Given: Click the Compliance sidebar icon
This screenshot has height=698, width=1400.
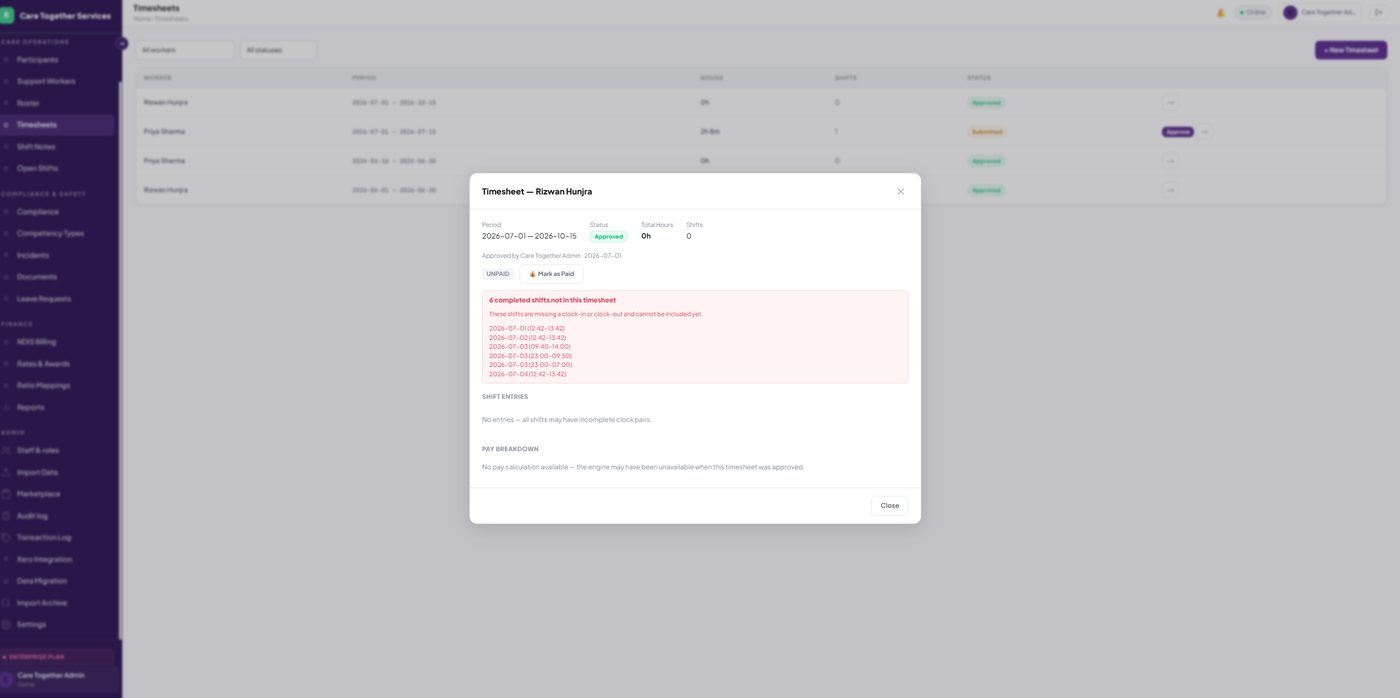Looking at the screenshot, I should coord(6,212).
